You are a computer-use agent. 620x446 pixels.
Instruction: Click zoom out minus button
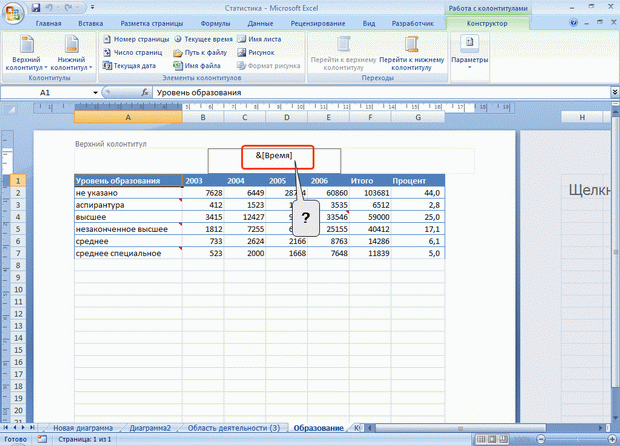pos(541,439)
